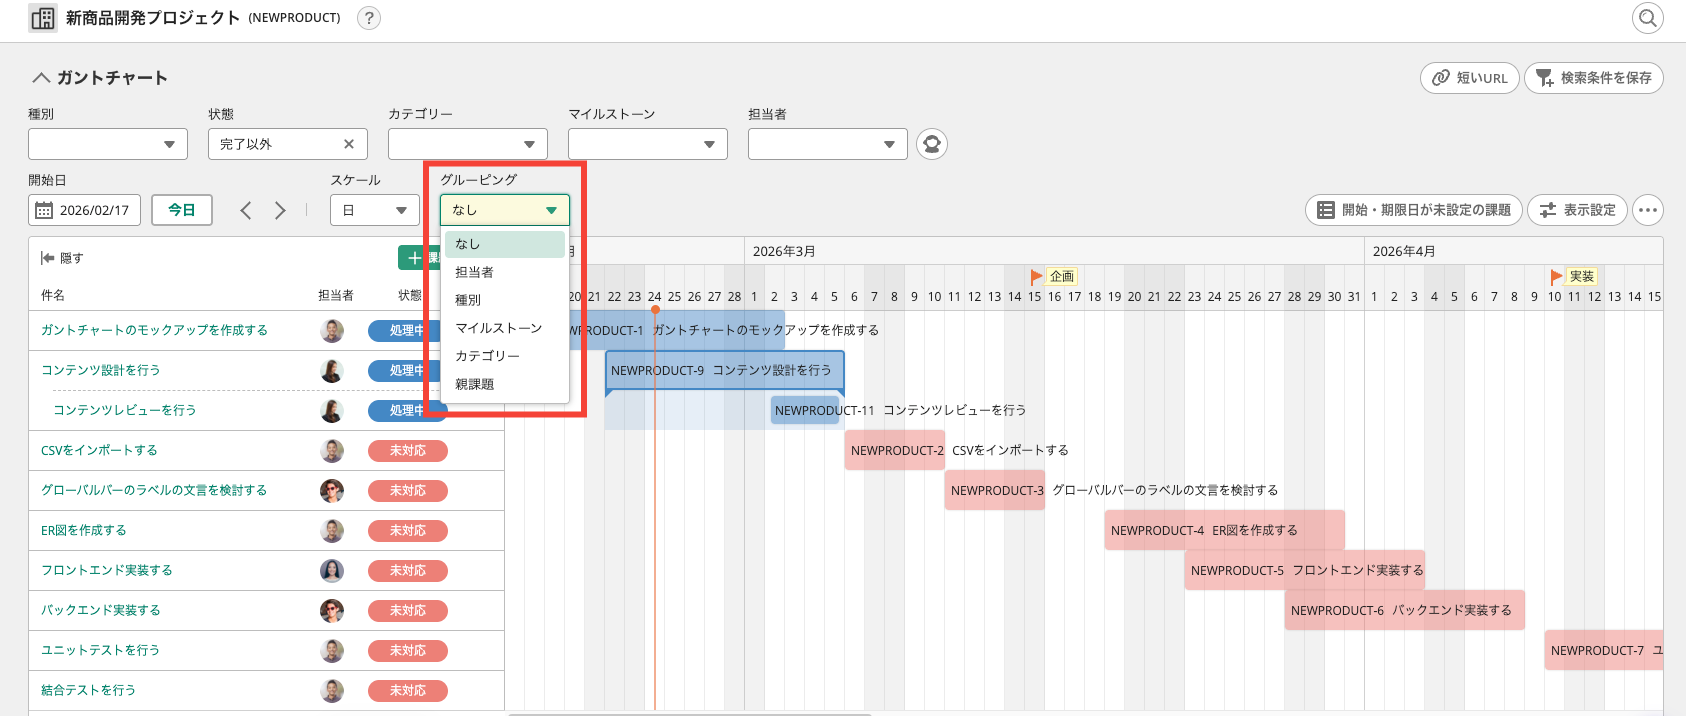The height and width of the screenshot is (716, 1686).
Task: Click 隠す to hide the issue list
Action: point(62,258)
